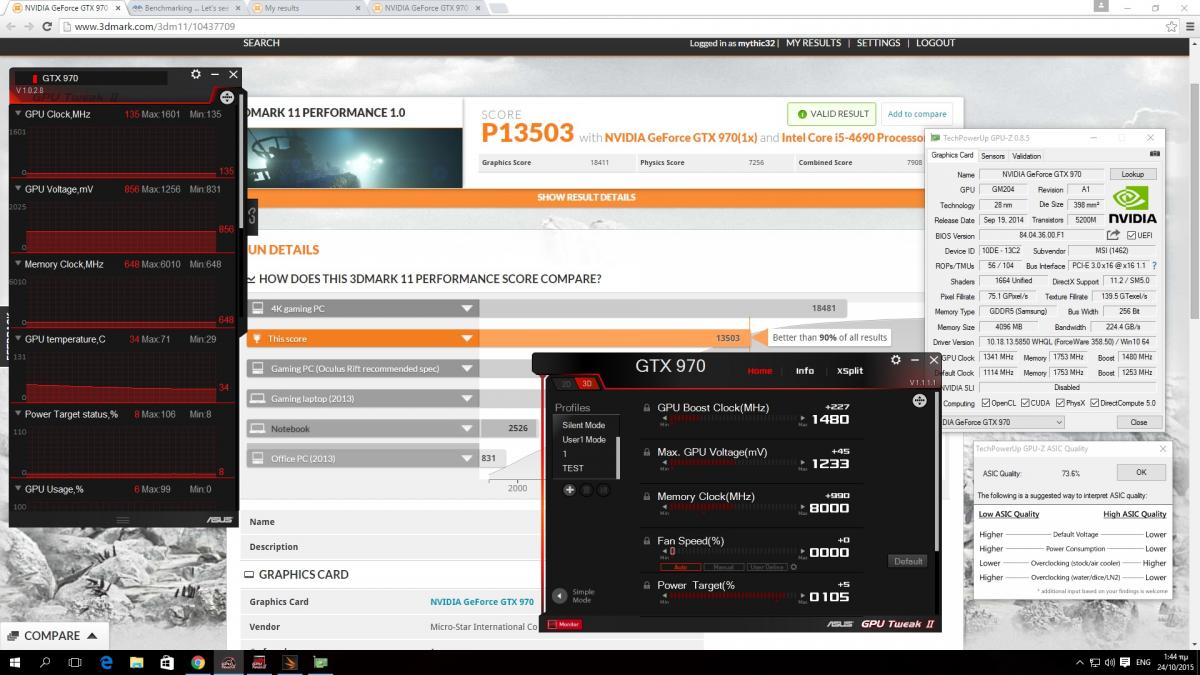Expand 4K gaming PC comparison row
This screenshot has width=1200, height=675.
(466, 308)
